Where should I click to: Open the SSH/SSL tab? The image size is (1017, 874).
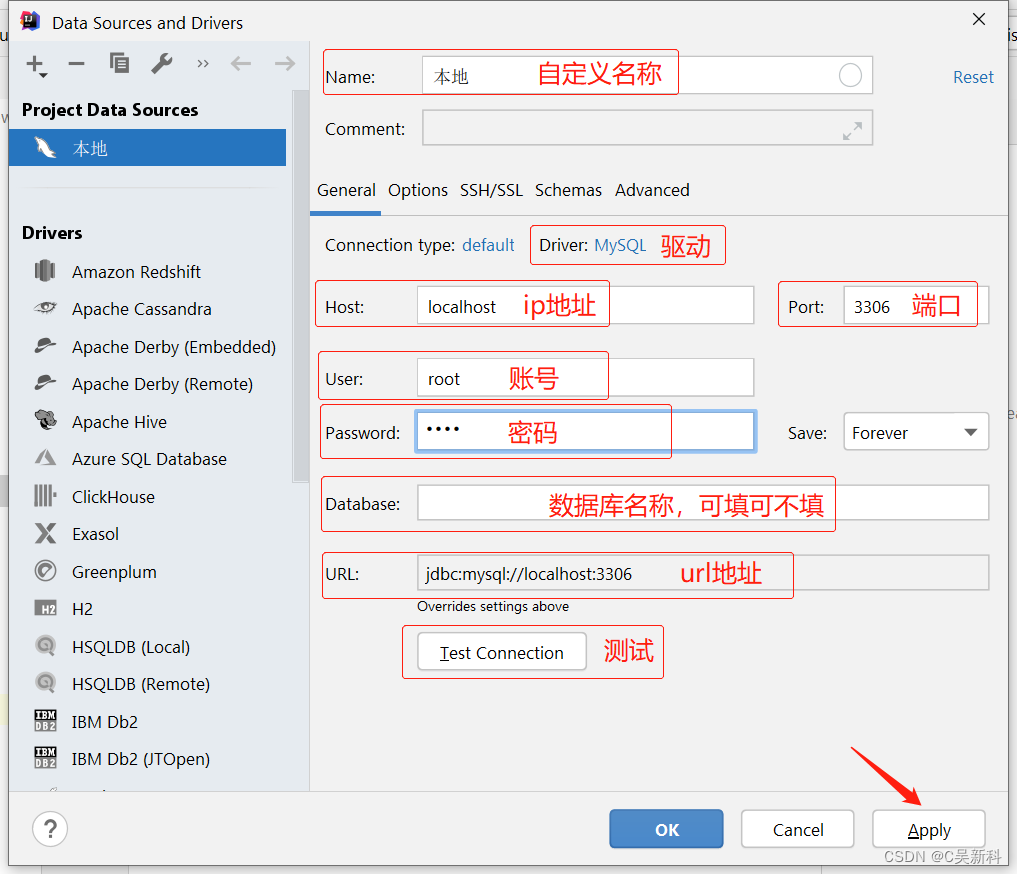(491, 191)
